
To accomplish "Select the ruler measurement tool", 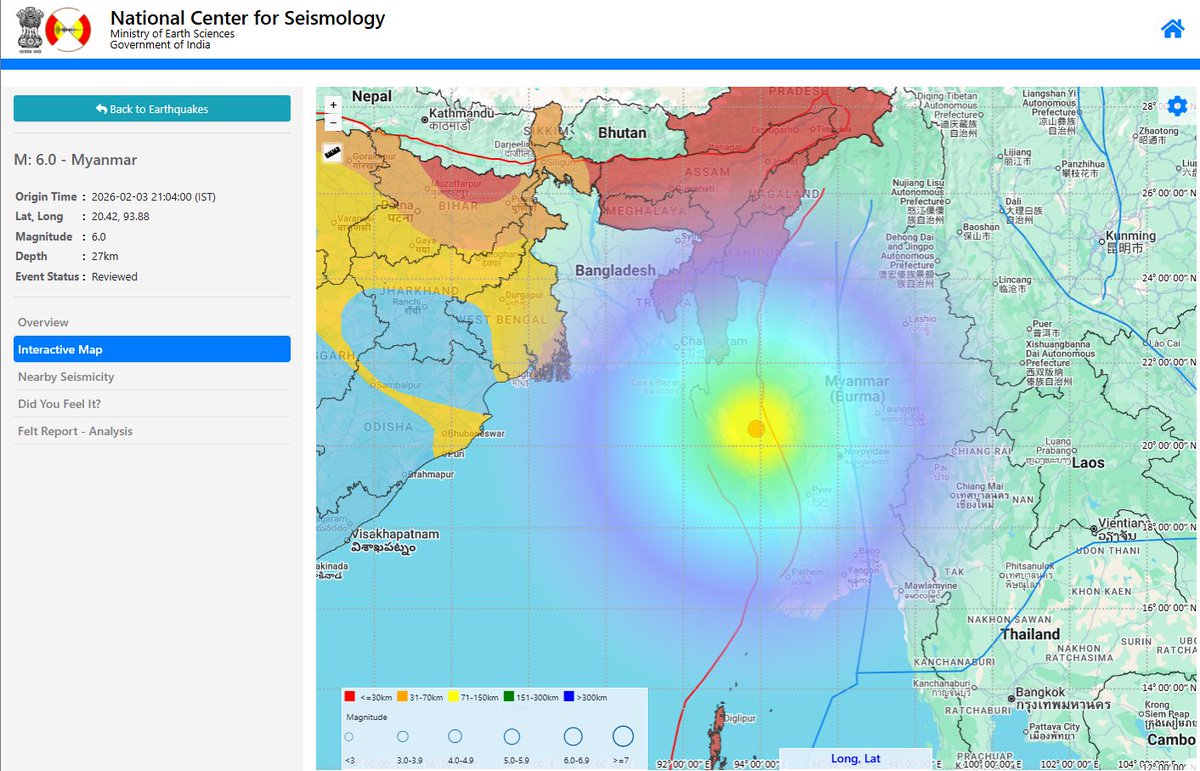I will coord(332,153).
